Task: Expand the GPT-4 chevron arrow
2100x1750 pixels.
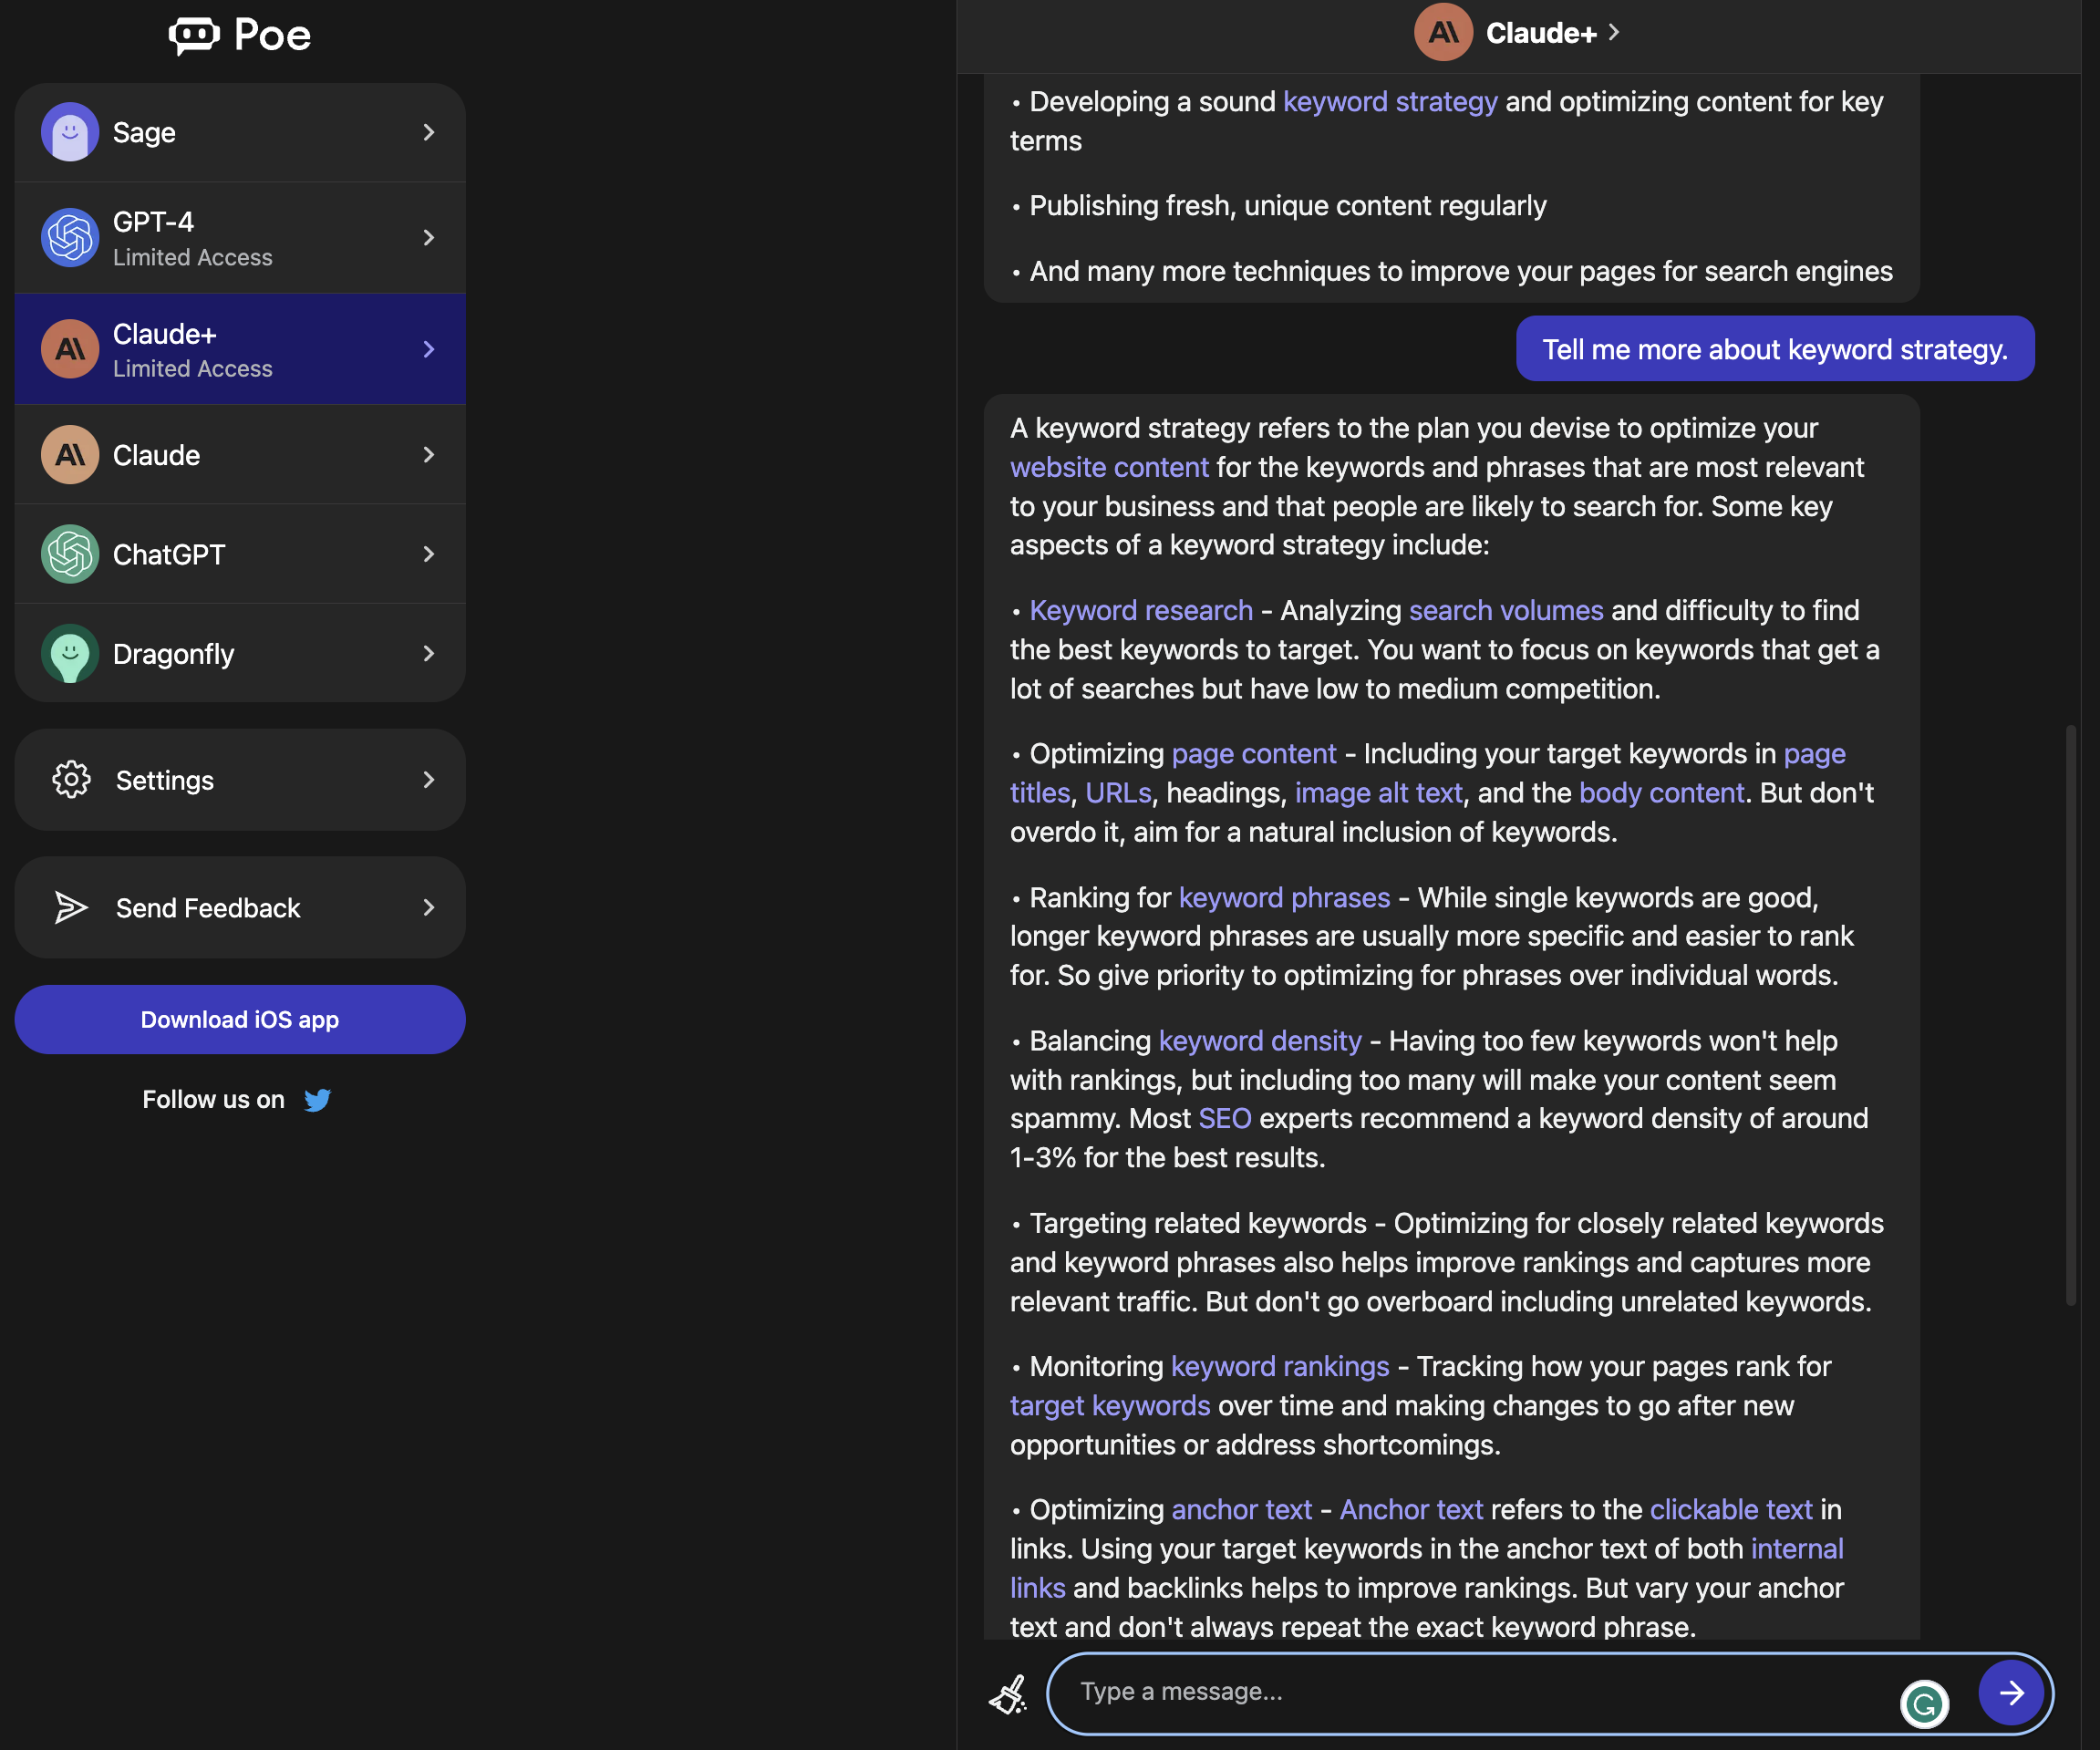Action: pyautogui.click(x=429, y=238)
